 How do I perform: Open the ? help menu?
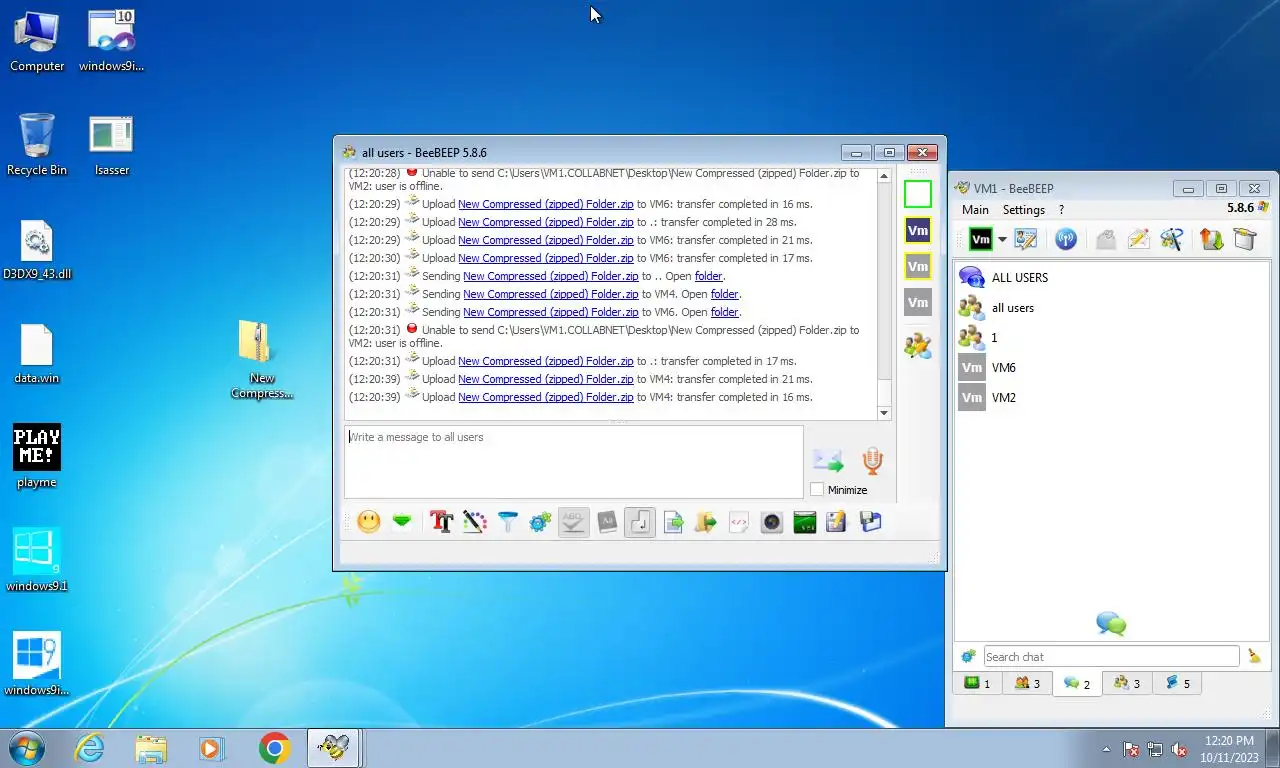[x=1061, y=210]
